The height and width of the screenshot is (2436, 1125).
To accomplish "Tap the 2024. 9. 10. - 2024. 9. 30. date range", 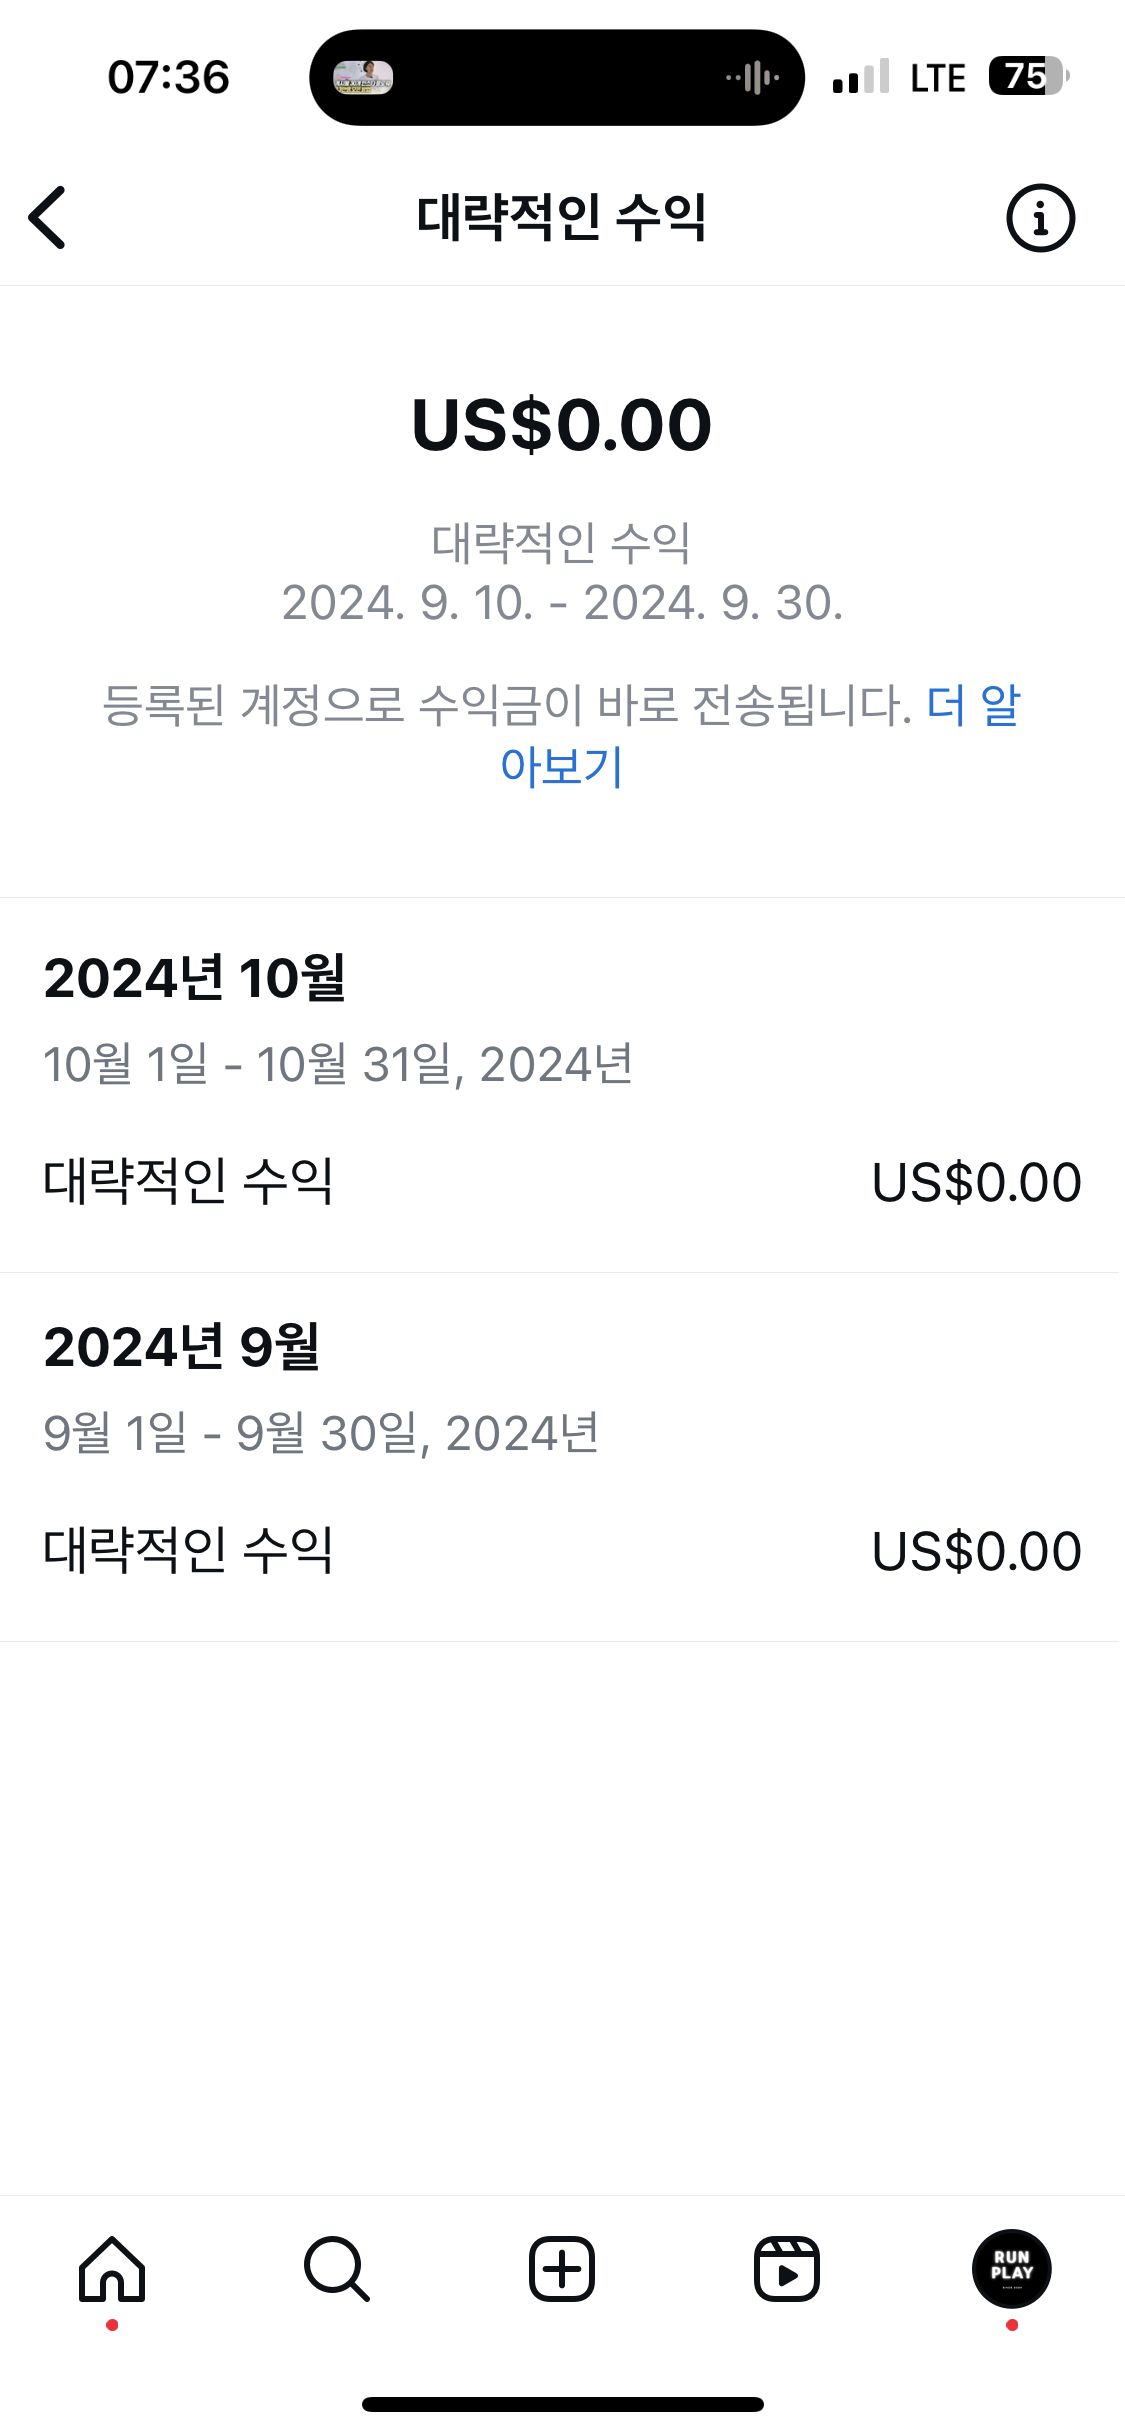I will [x=562, y=602].
